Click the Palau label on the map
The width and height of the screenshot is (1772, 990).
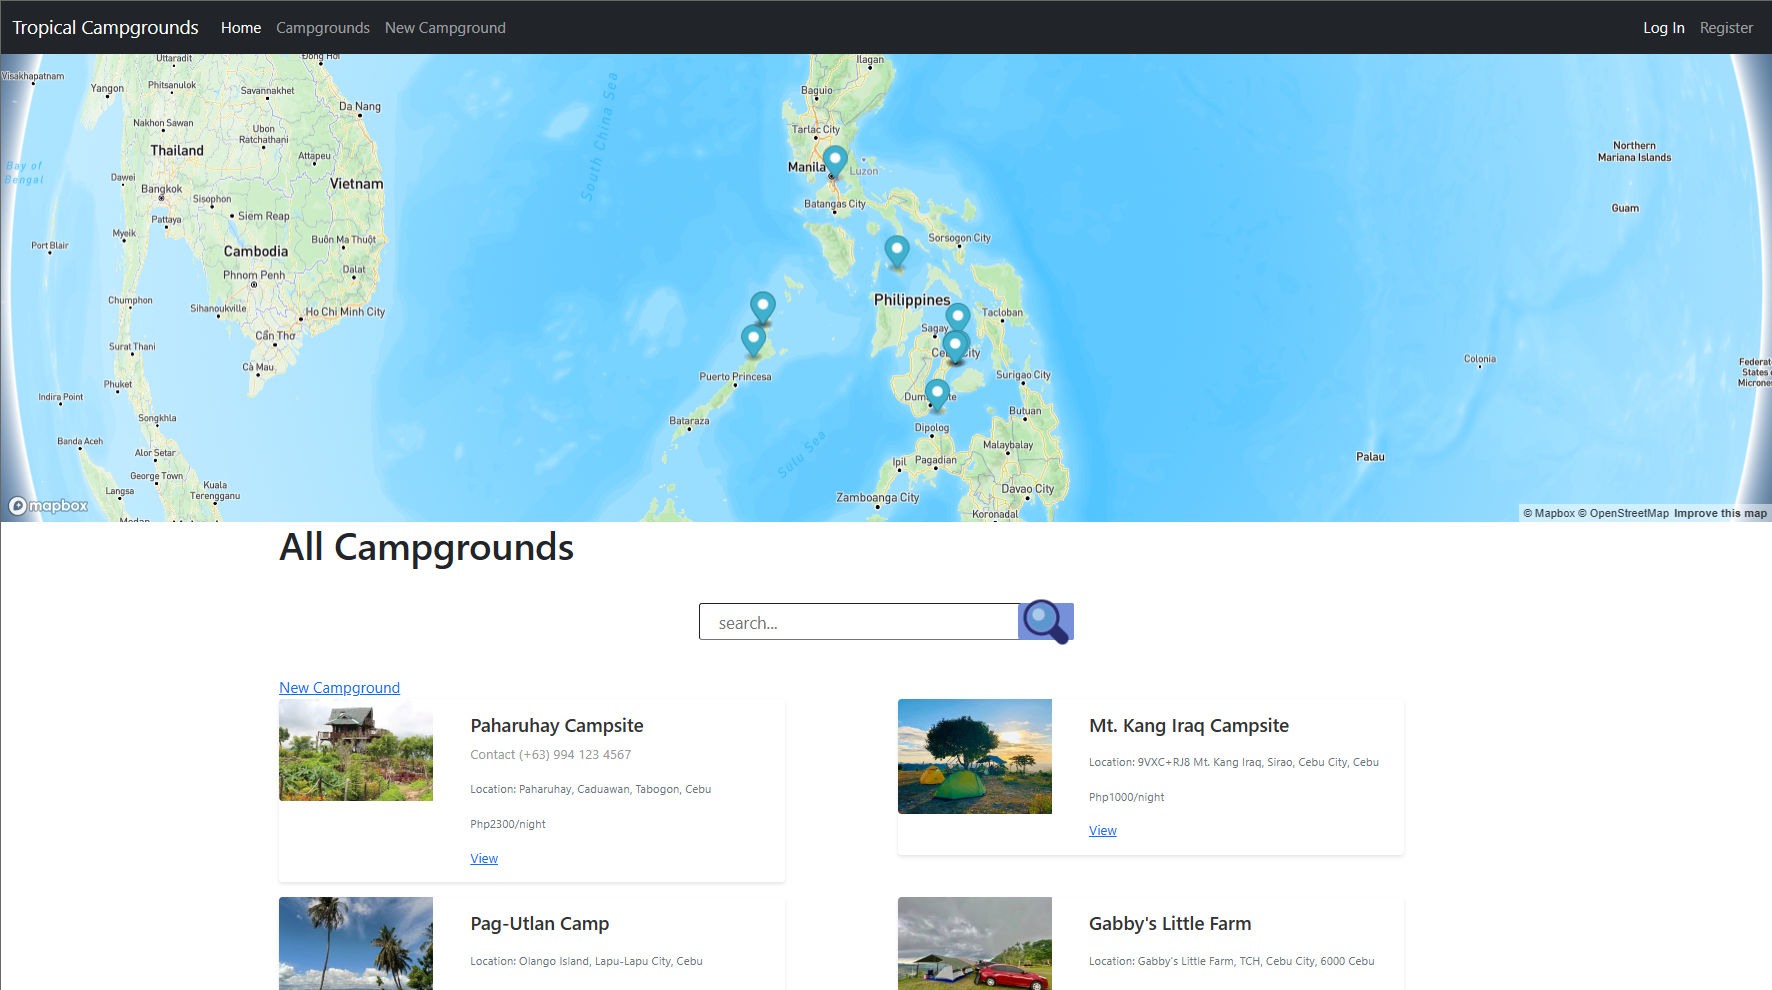1370,457
